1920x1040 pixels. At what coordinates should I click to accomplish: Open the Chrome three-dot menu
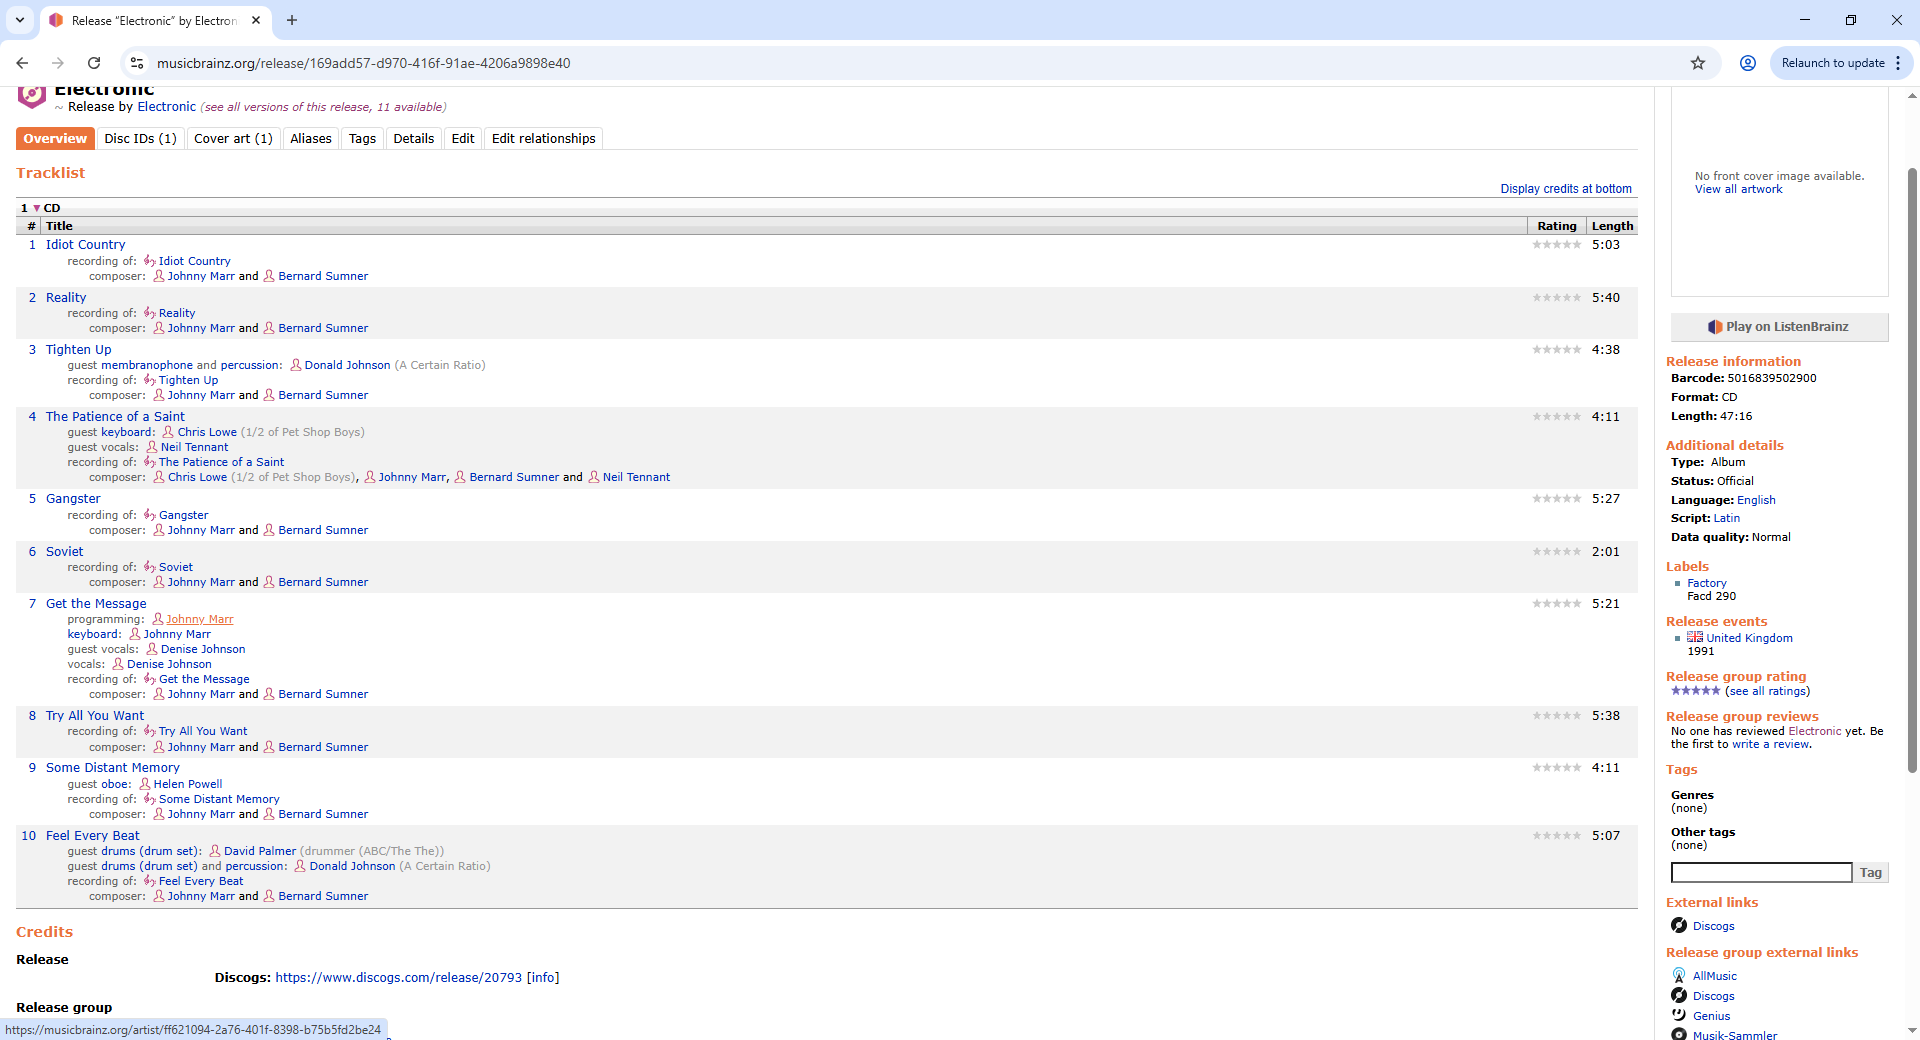point(1898,63)
